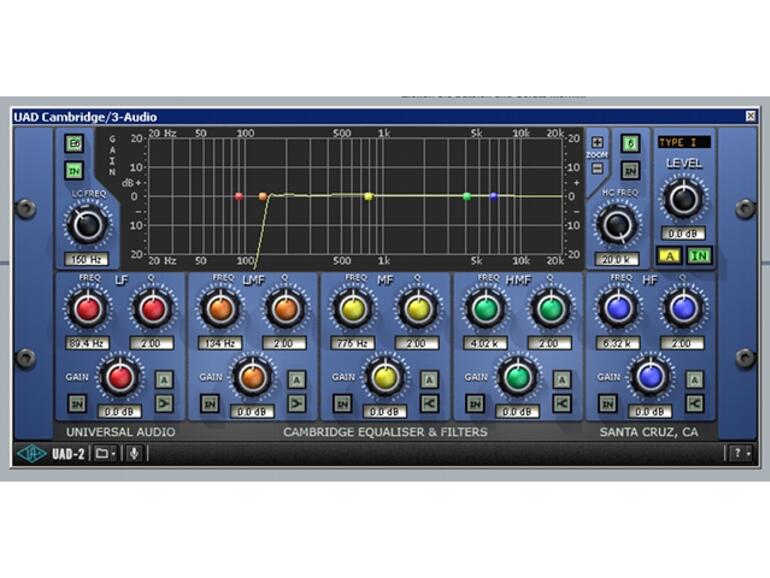Viewport: 770px width, 578px height.
Task: Click the green HMF FREQ knob
Action: pyautogui.click(x=486, y=309)
